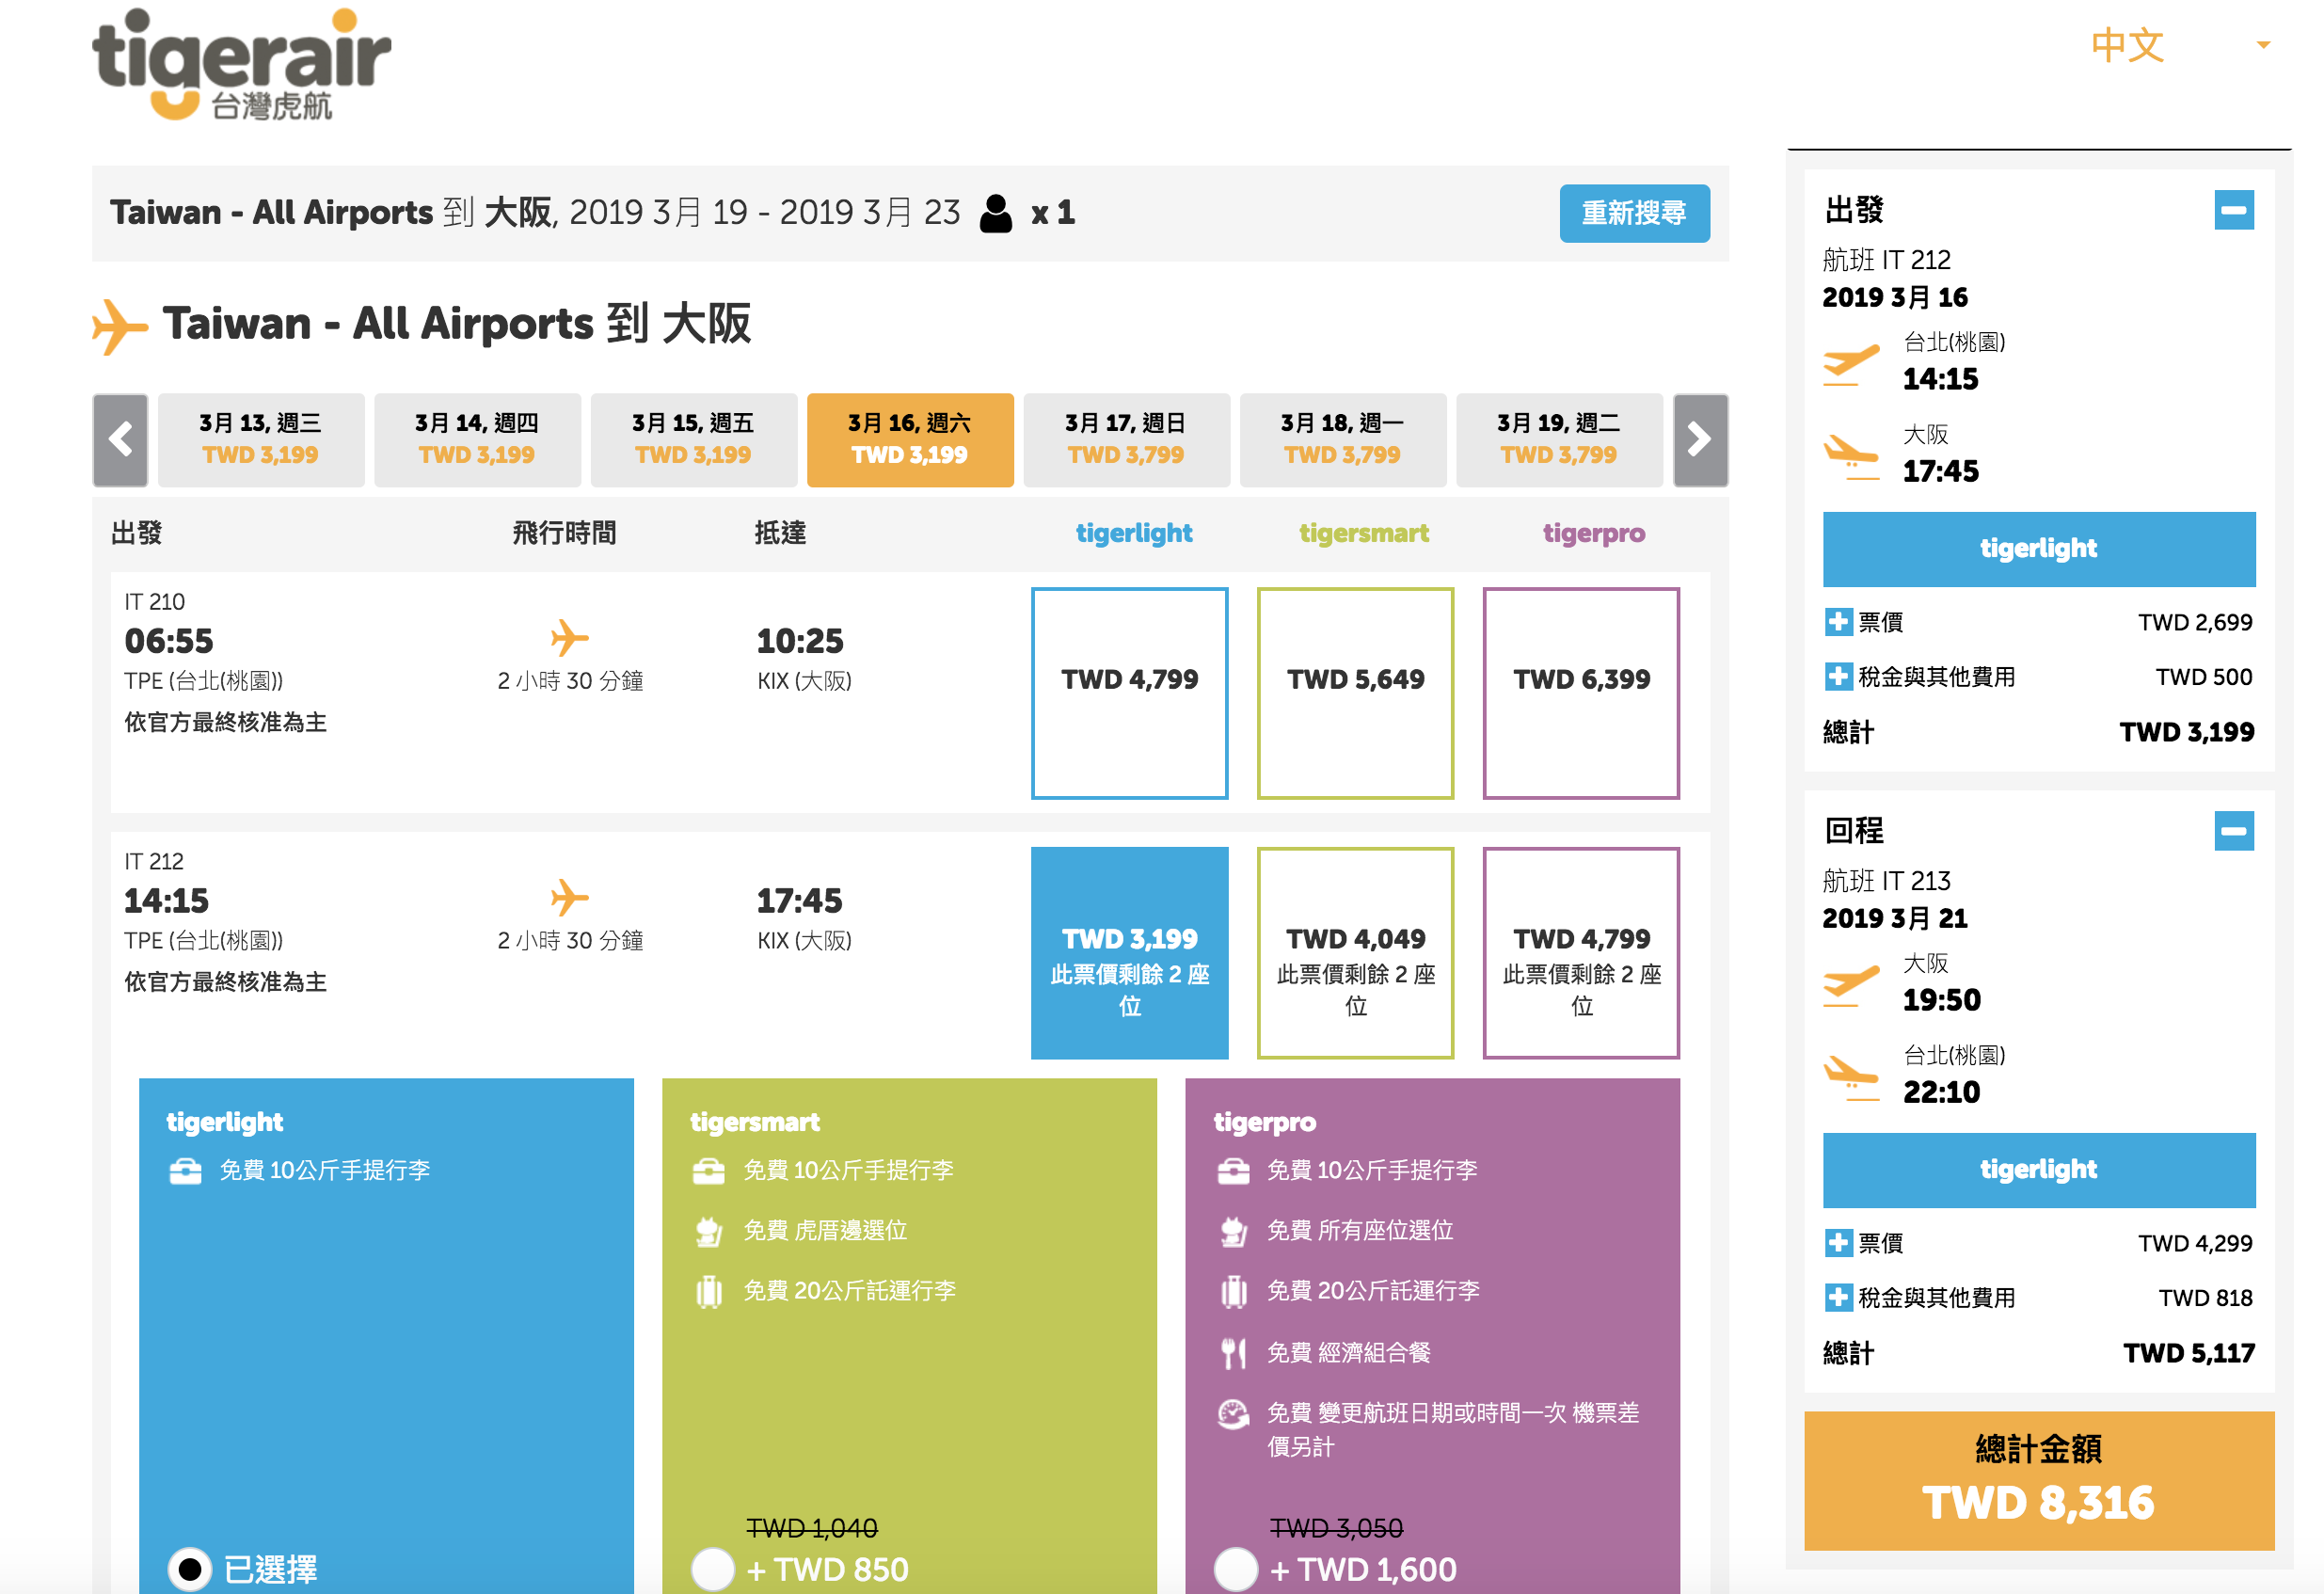Viewport: 2324px width, 1594px height.
Task: Go to previous dates with left arrow
Action: point(121,440)
